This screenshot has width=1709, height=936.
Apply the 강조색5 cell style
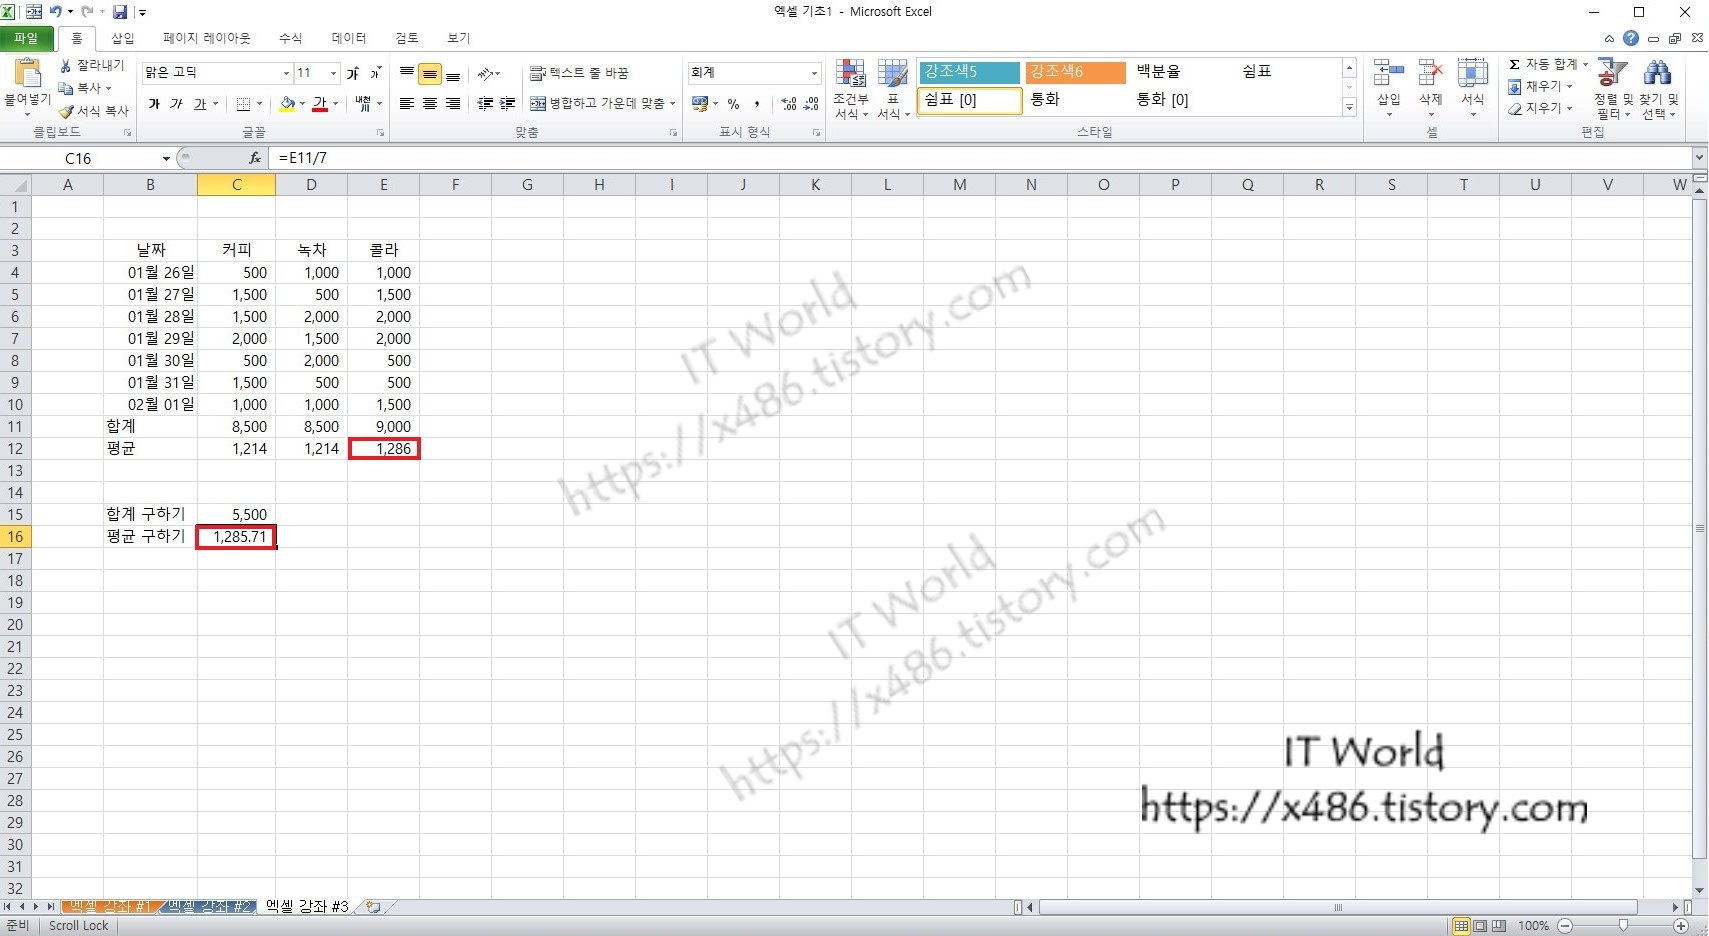pyautogui.click(x=969, y=72)
